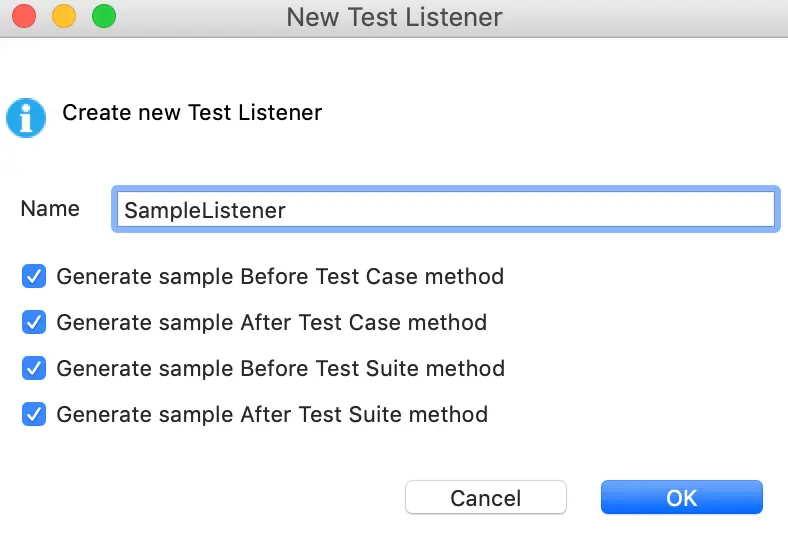The height and width of the screenshot is (536, 788).
Task: Uncheck the Before Test Case method checkbox
Action: pos(34,276)
